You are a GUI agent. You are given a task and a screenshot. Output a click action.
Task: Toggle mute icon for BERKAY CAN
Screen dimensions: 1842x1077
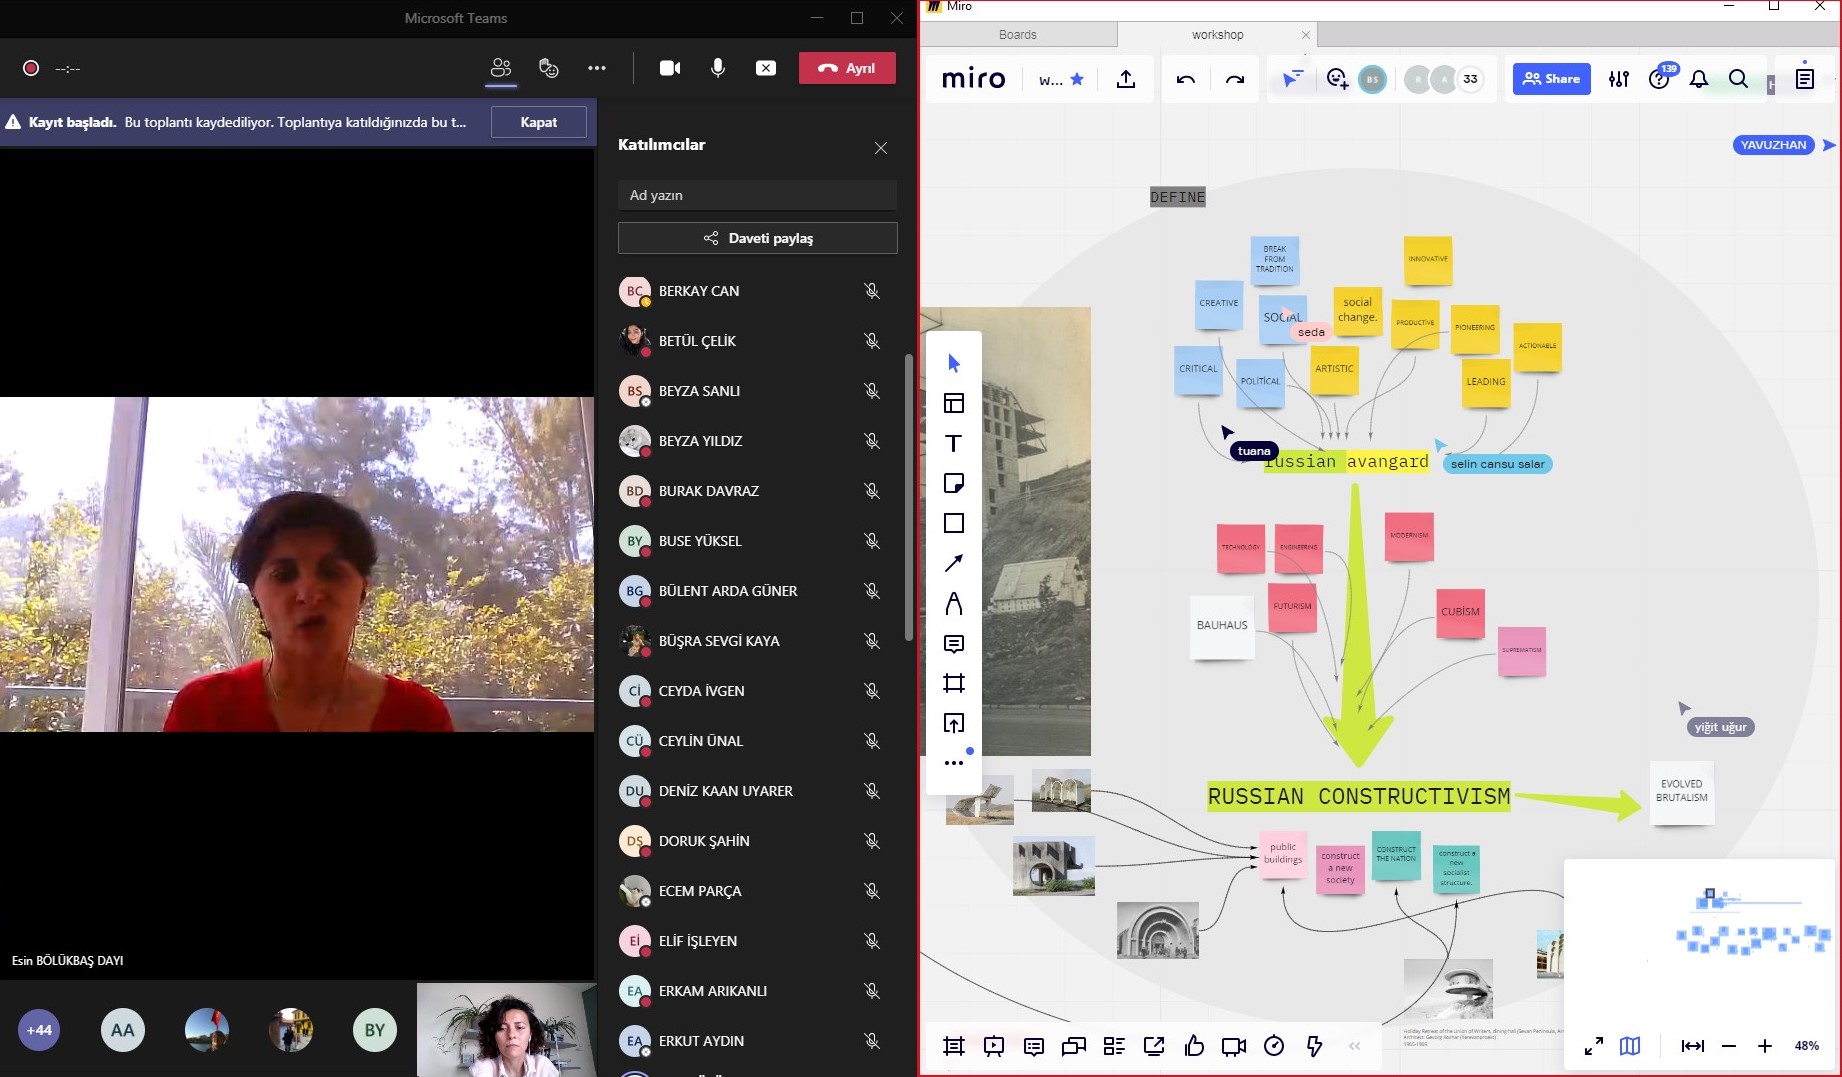[x=872, y=291]
